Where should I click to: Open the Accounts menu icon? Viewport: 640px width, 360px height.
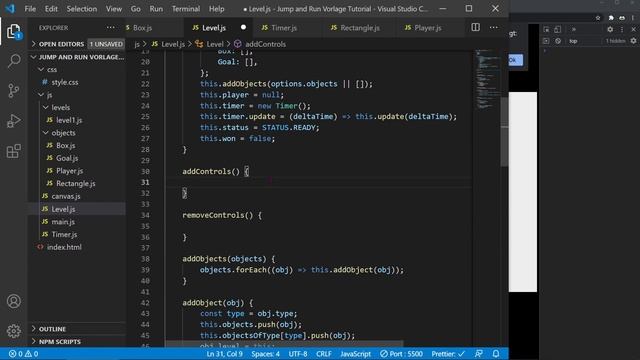(x=13, y=301)
